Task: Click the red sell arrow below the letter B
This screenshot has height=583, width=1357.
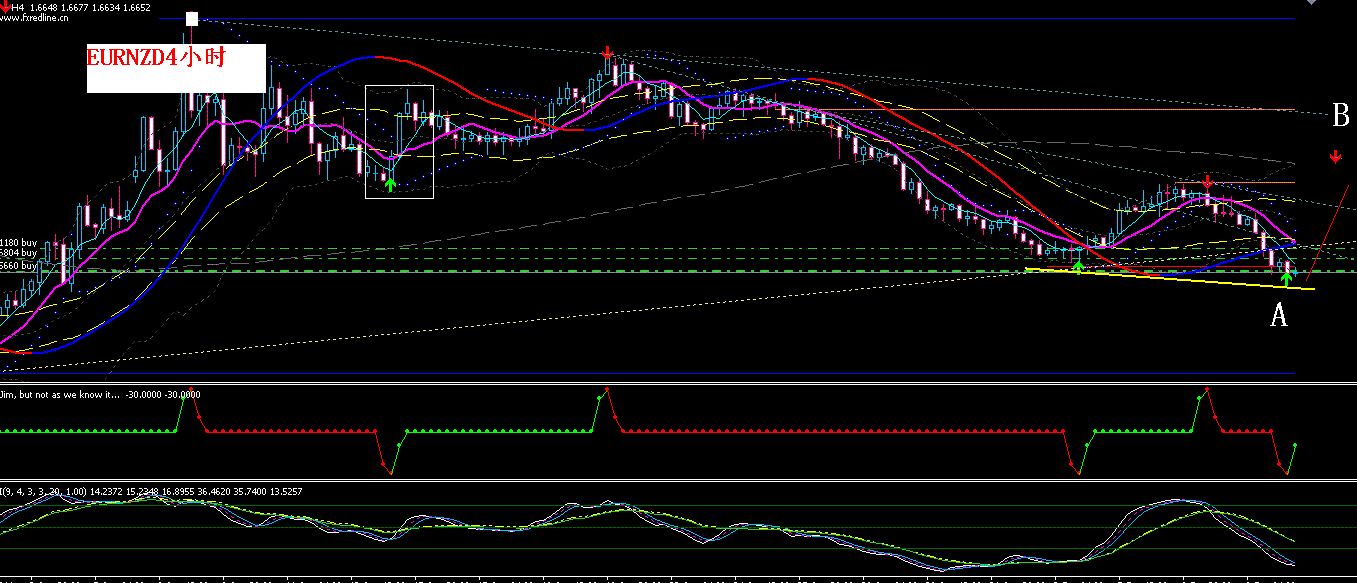Action: 1335,156
